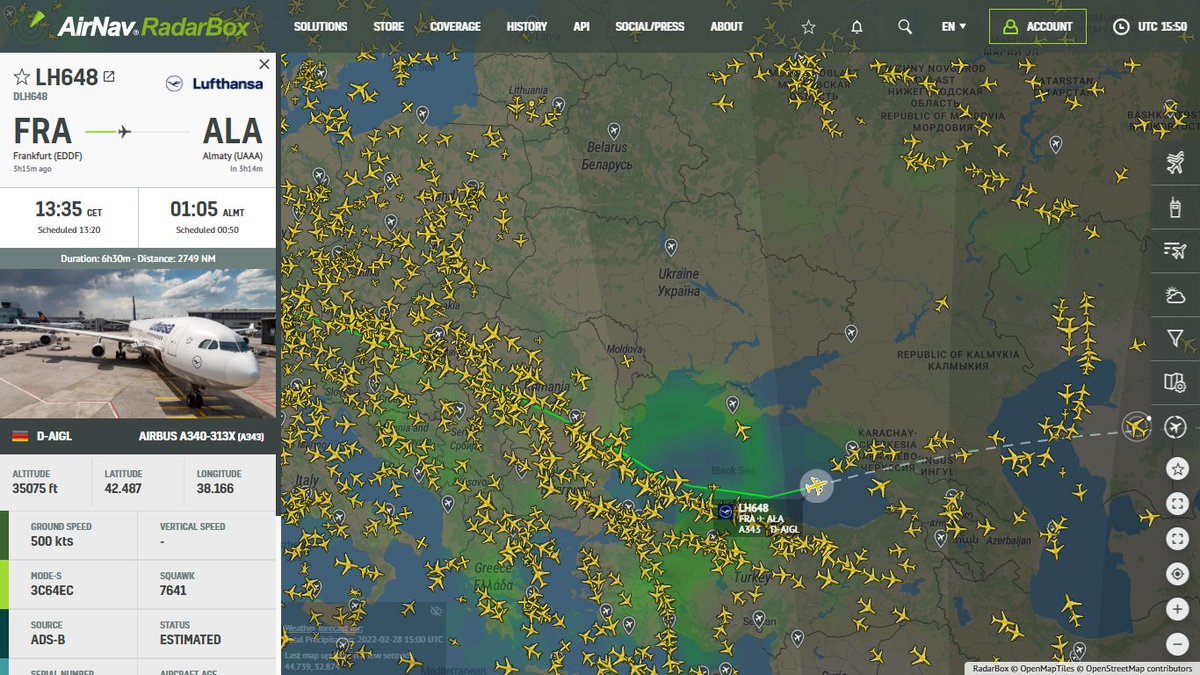This screenshot has height=675, width=1200.
Task: Click the ACCOUNT button
Action: (1037, 27)
